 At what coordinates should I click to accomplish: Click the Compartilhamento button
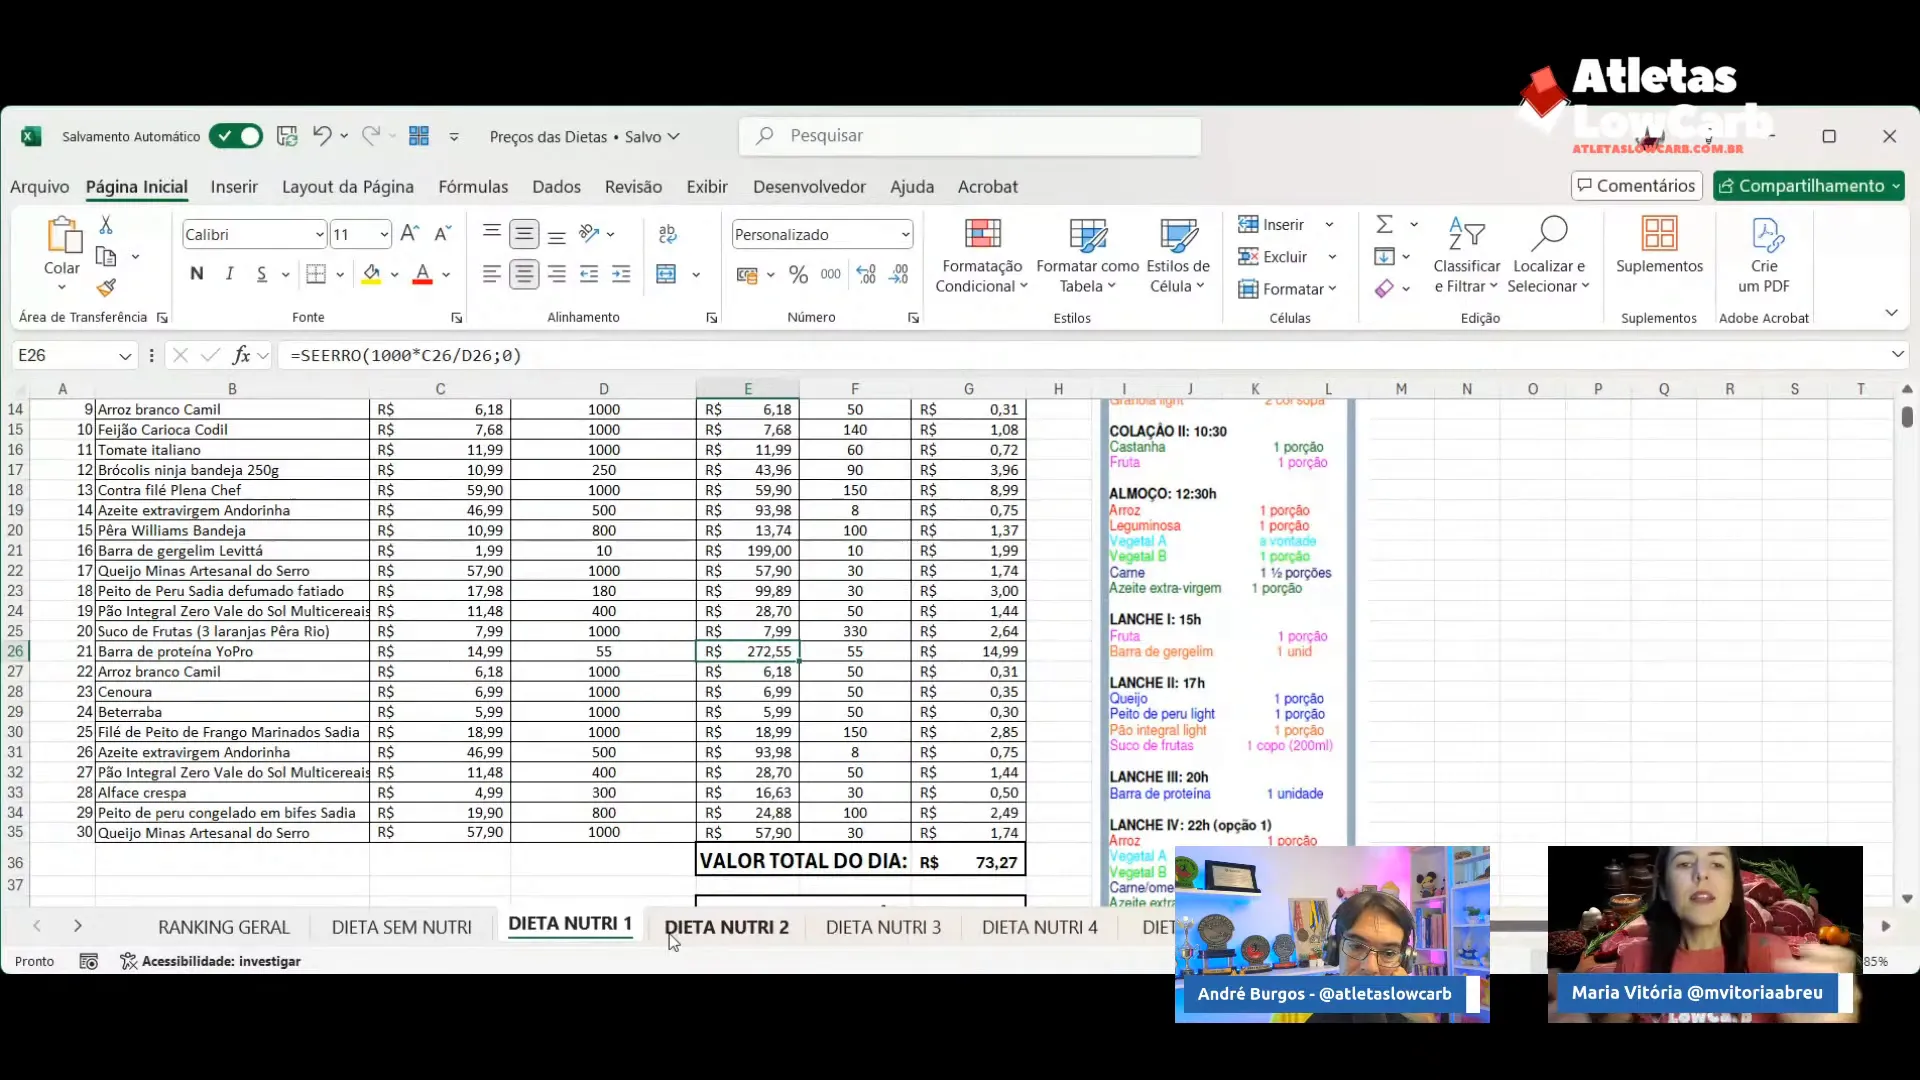tap(1809, 186)
